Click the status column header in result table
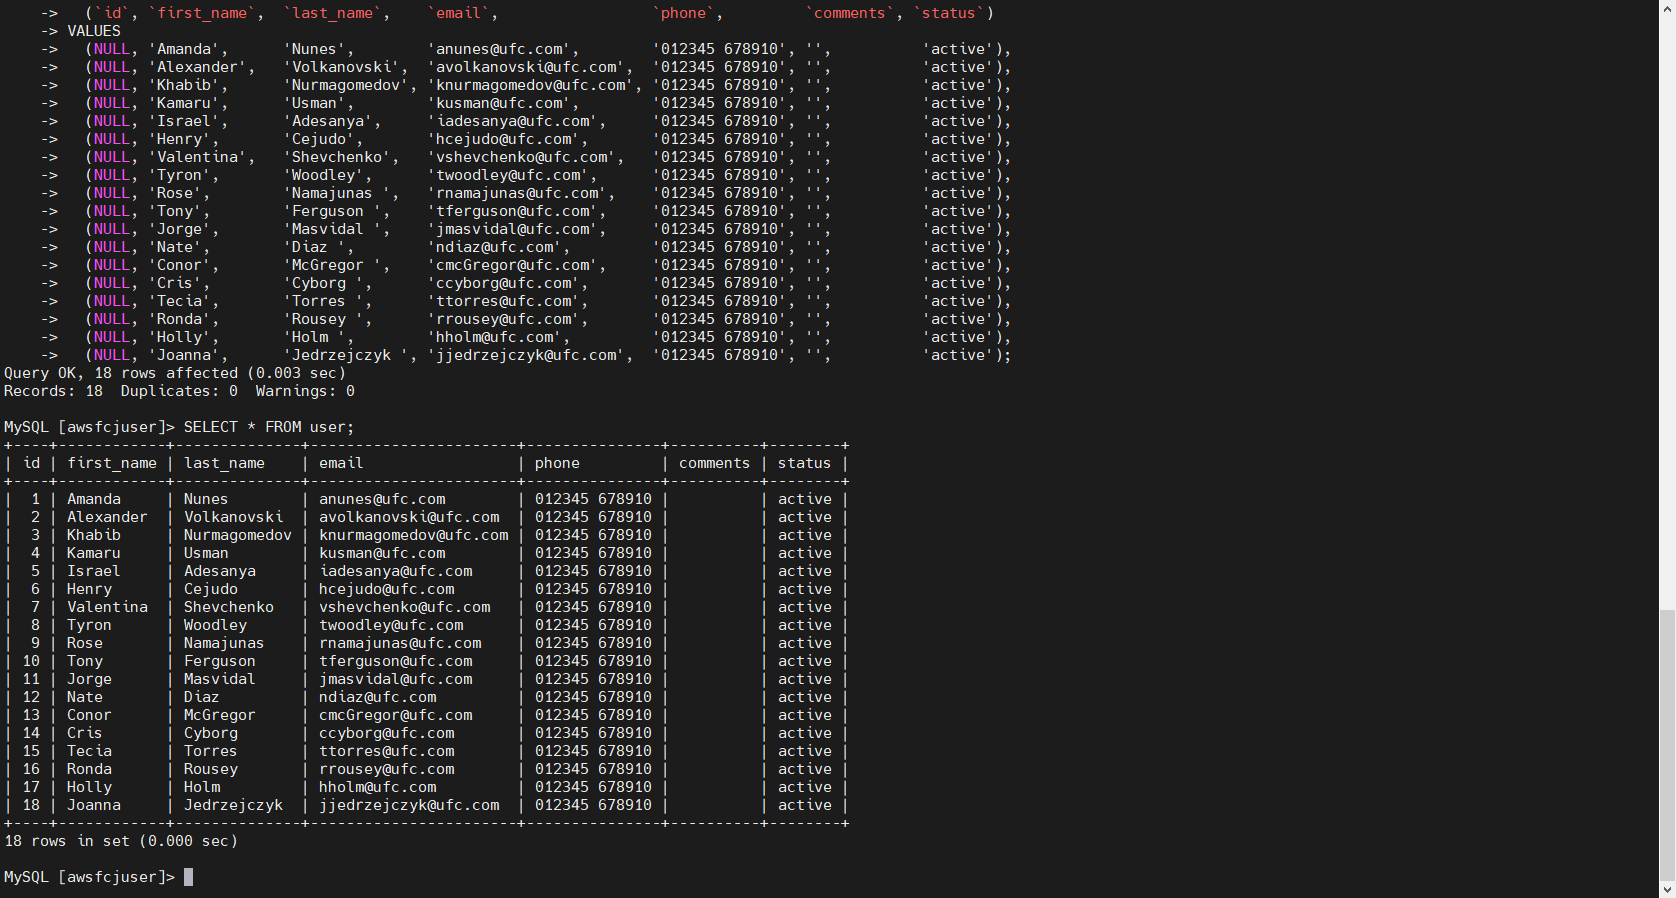 coord(804,463)
